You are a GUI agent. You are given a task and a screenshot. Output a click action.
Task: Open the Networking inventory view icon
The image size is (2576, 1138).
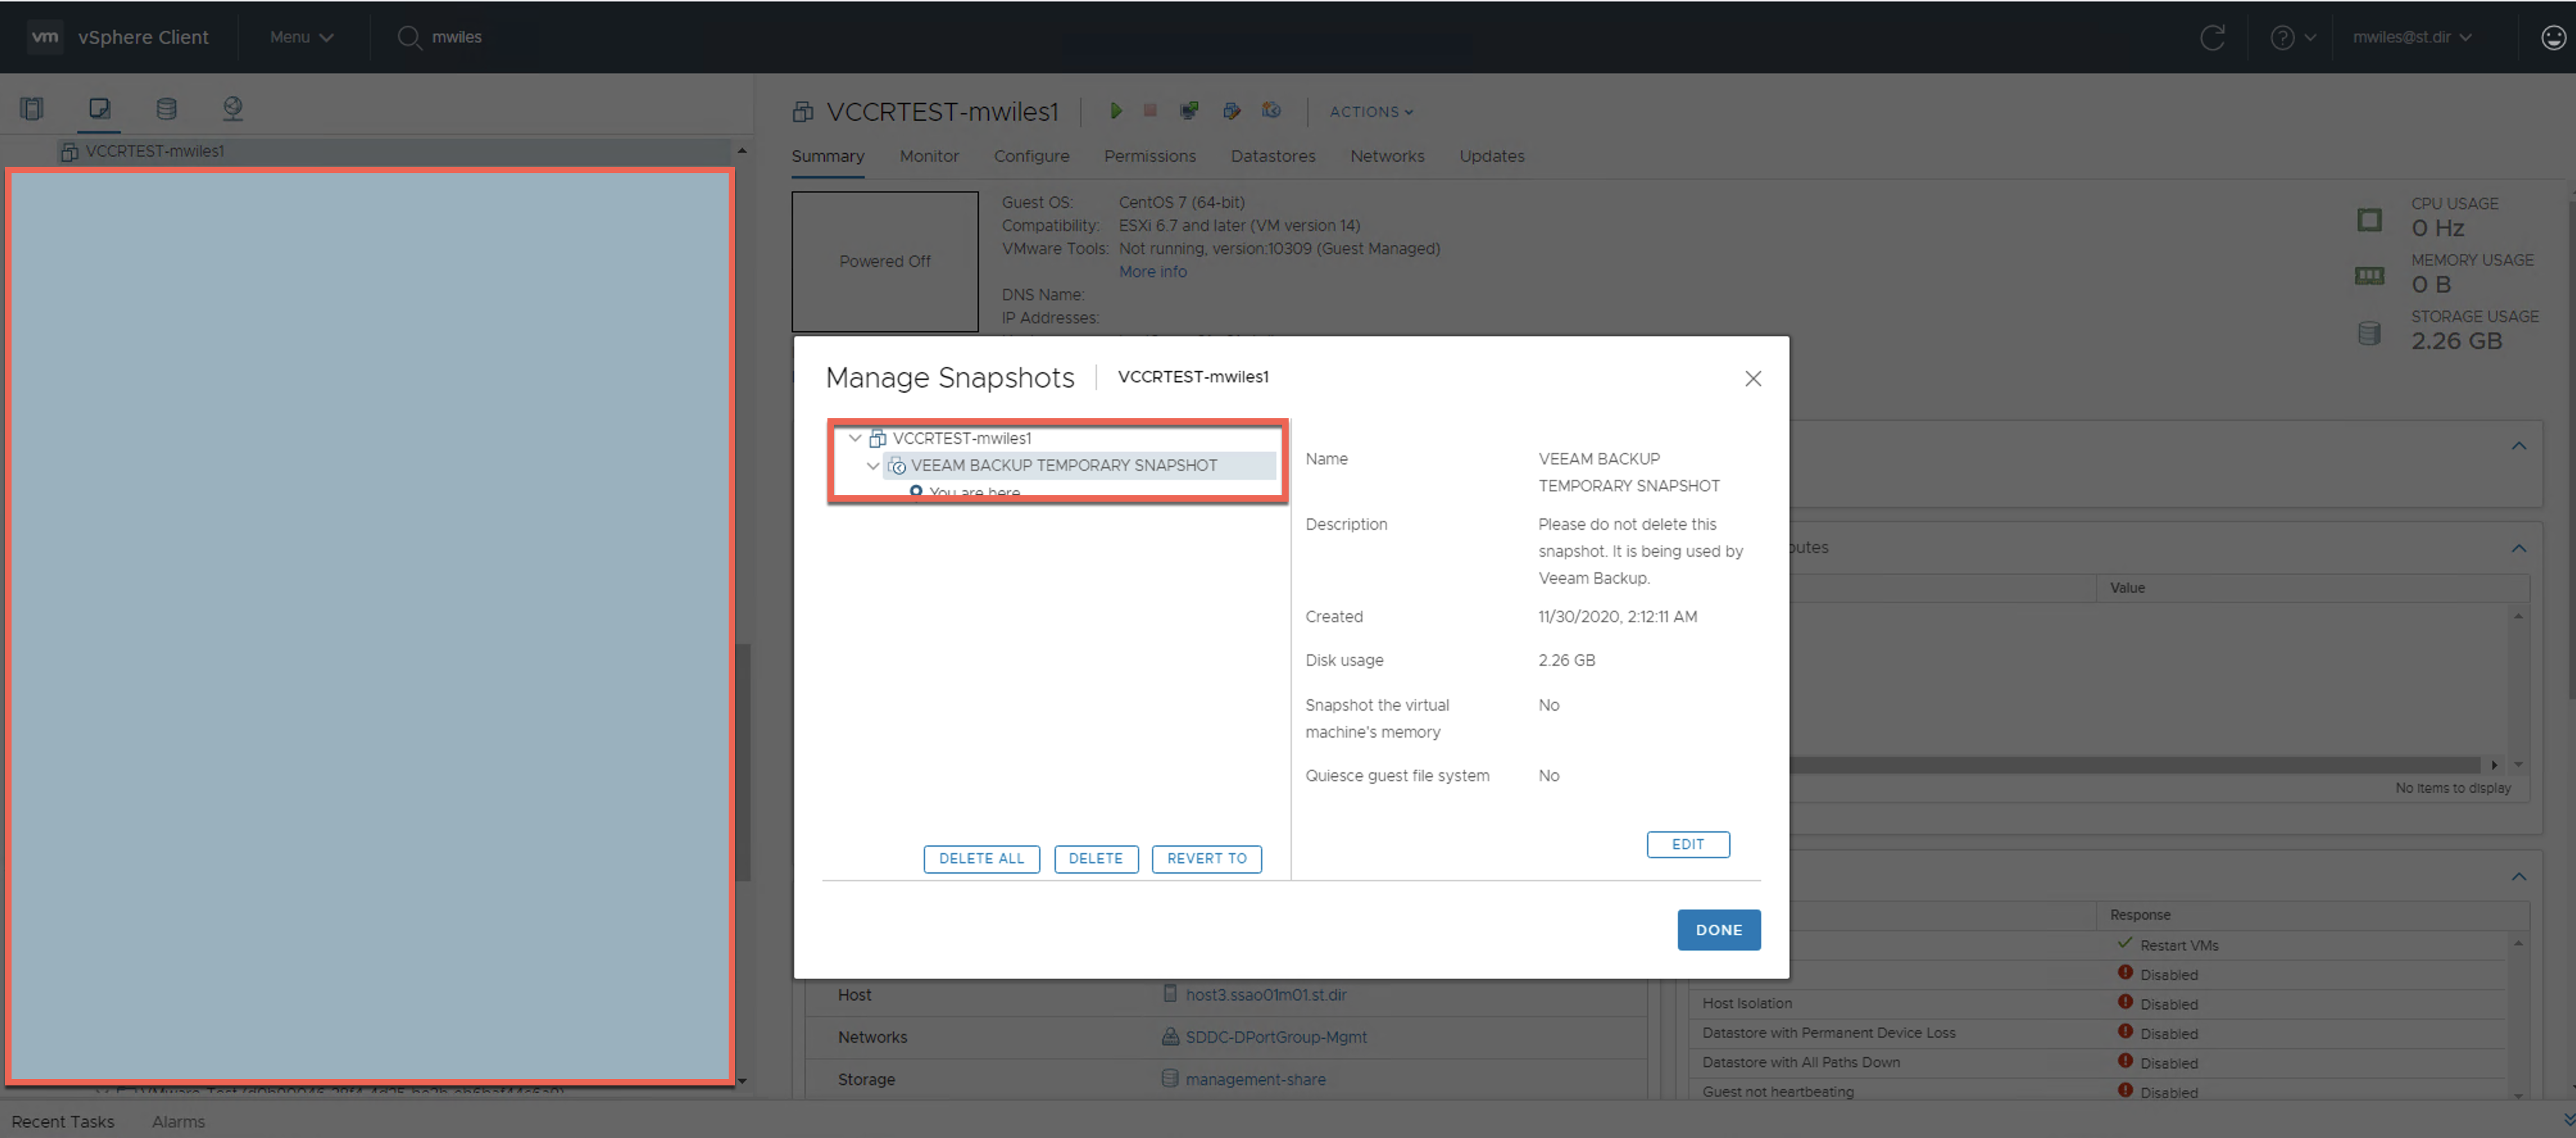(232, 108)
